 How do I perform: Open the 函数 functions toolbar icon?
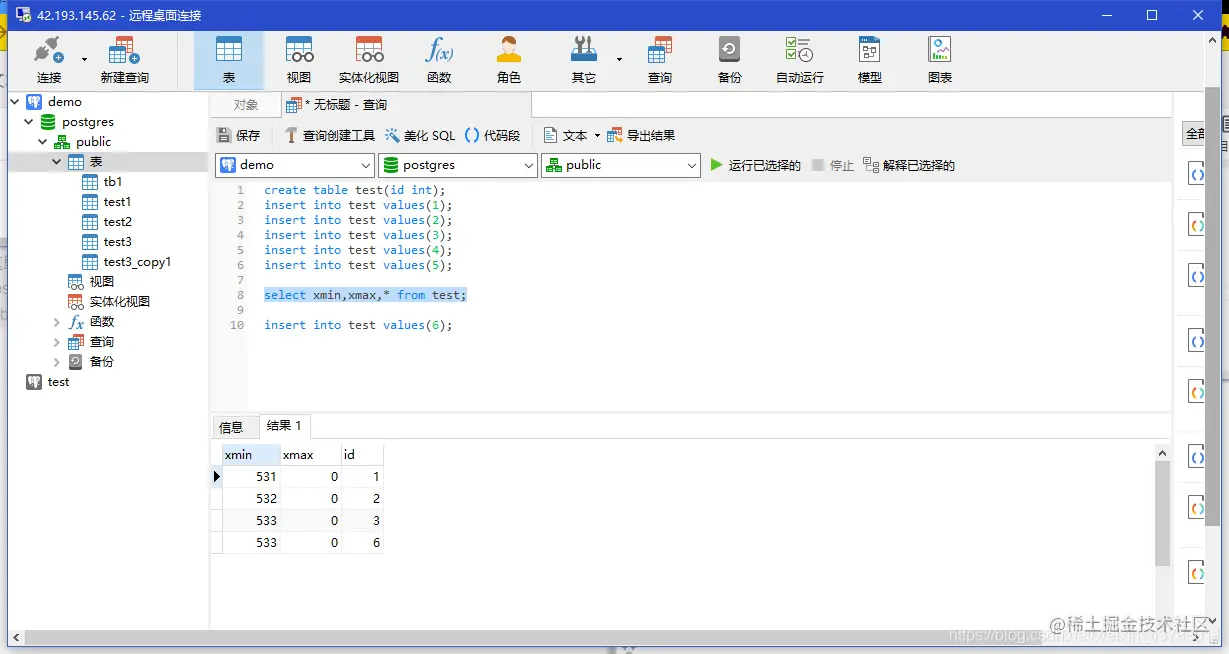point(439,60)
